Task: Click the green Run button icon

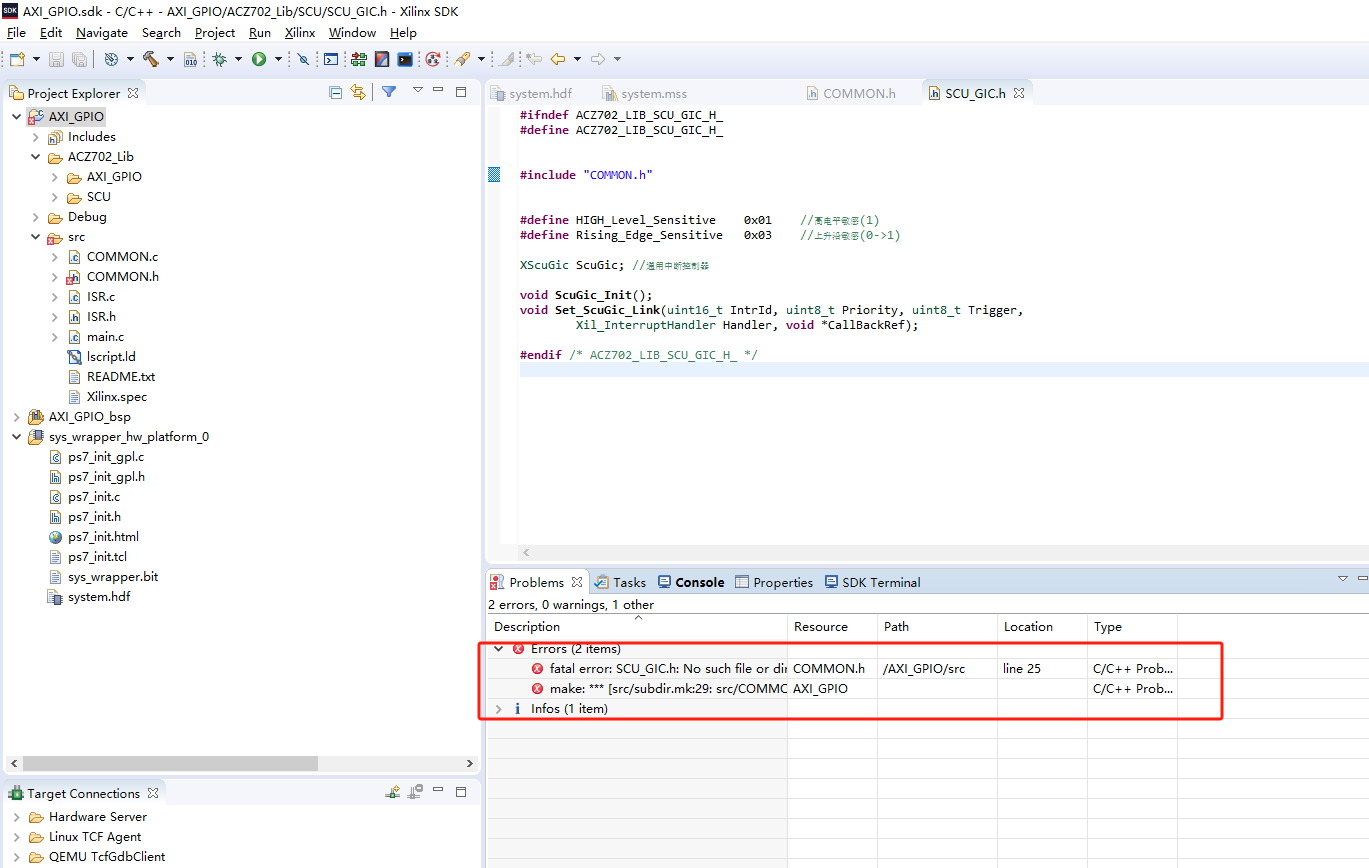Action: tap(259, 60)
